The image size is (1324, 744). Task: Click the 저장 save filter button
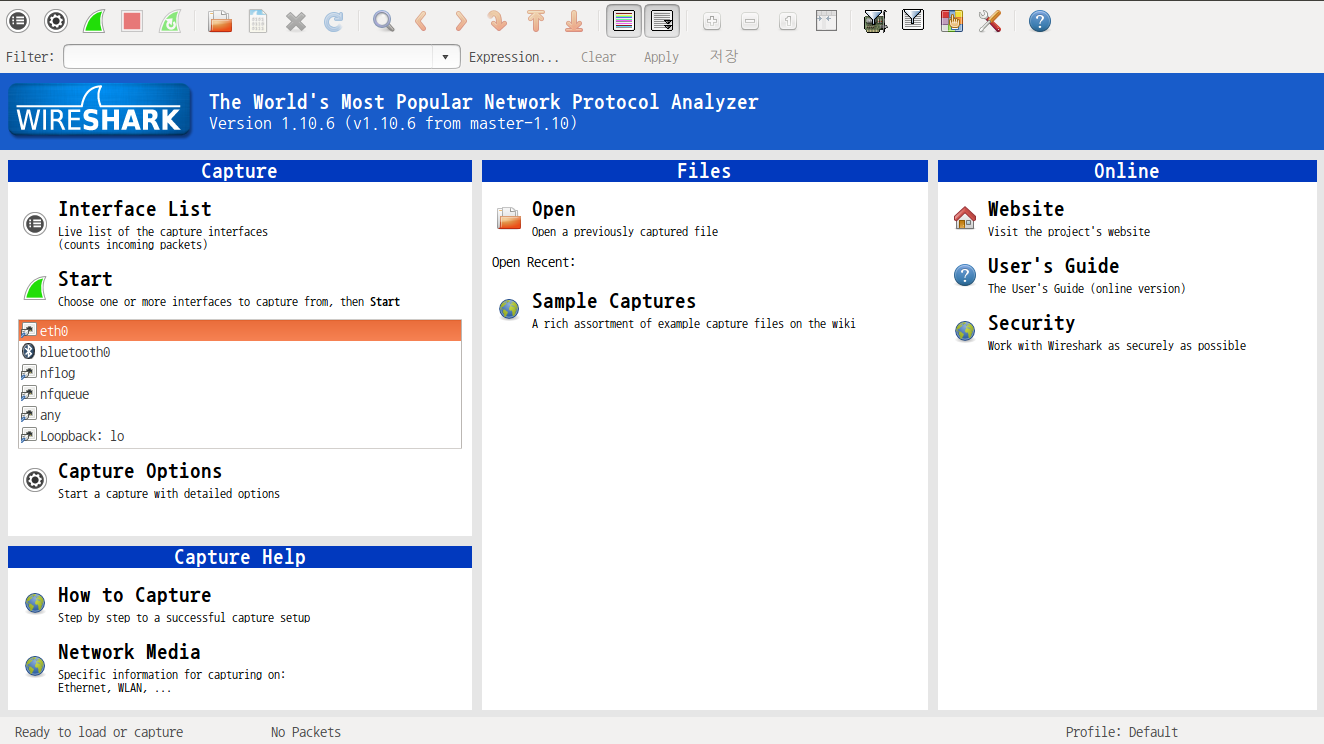[724, 57]
